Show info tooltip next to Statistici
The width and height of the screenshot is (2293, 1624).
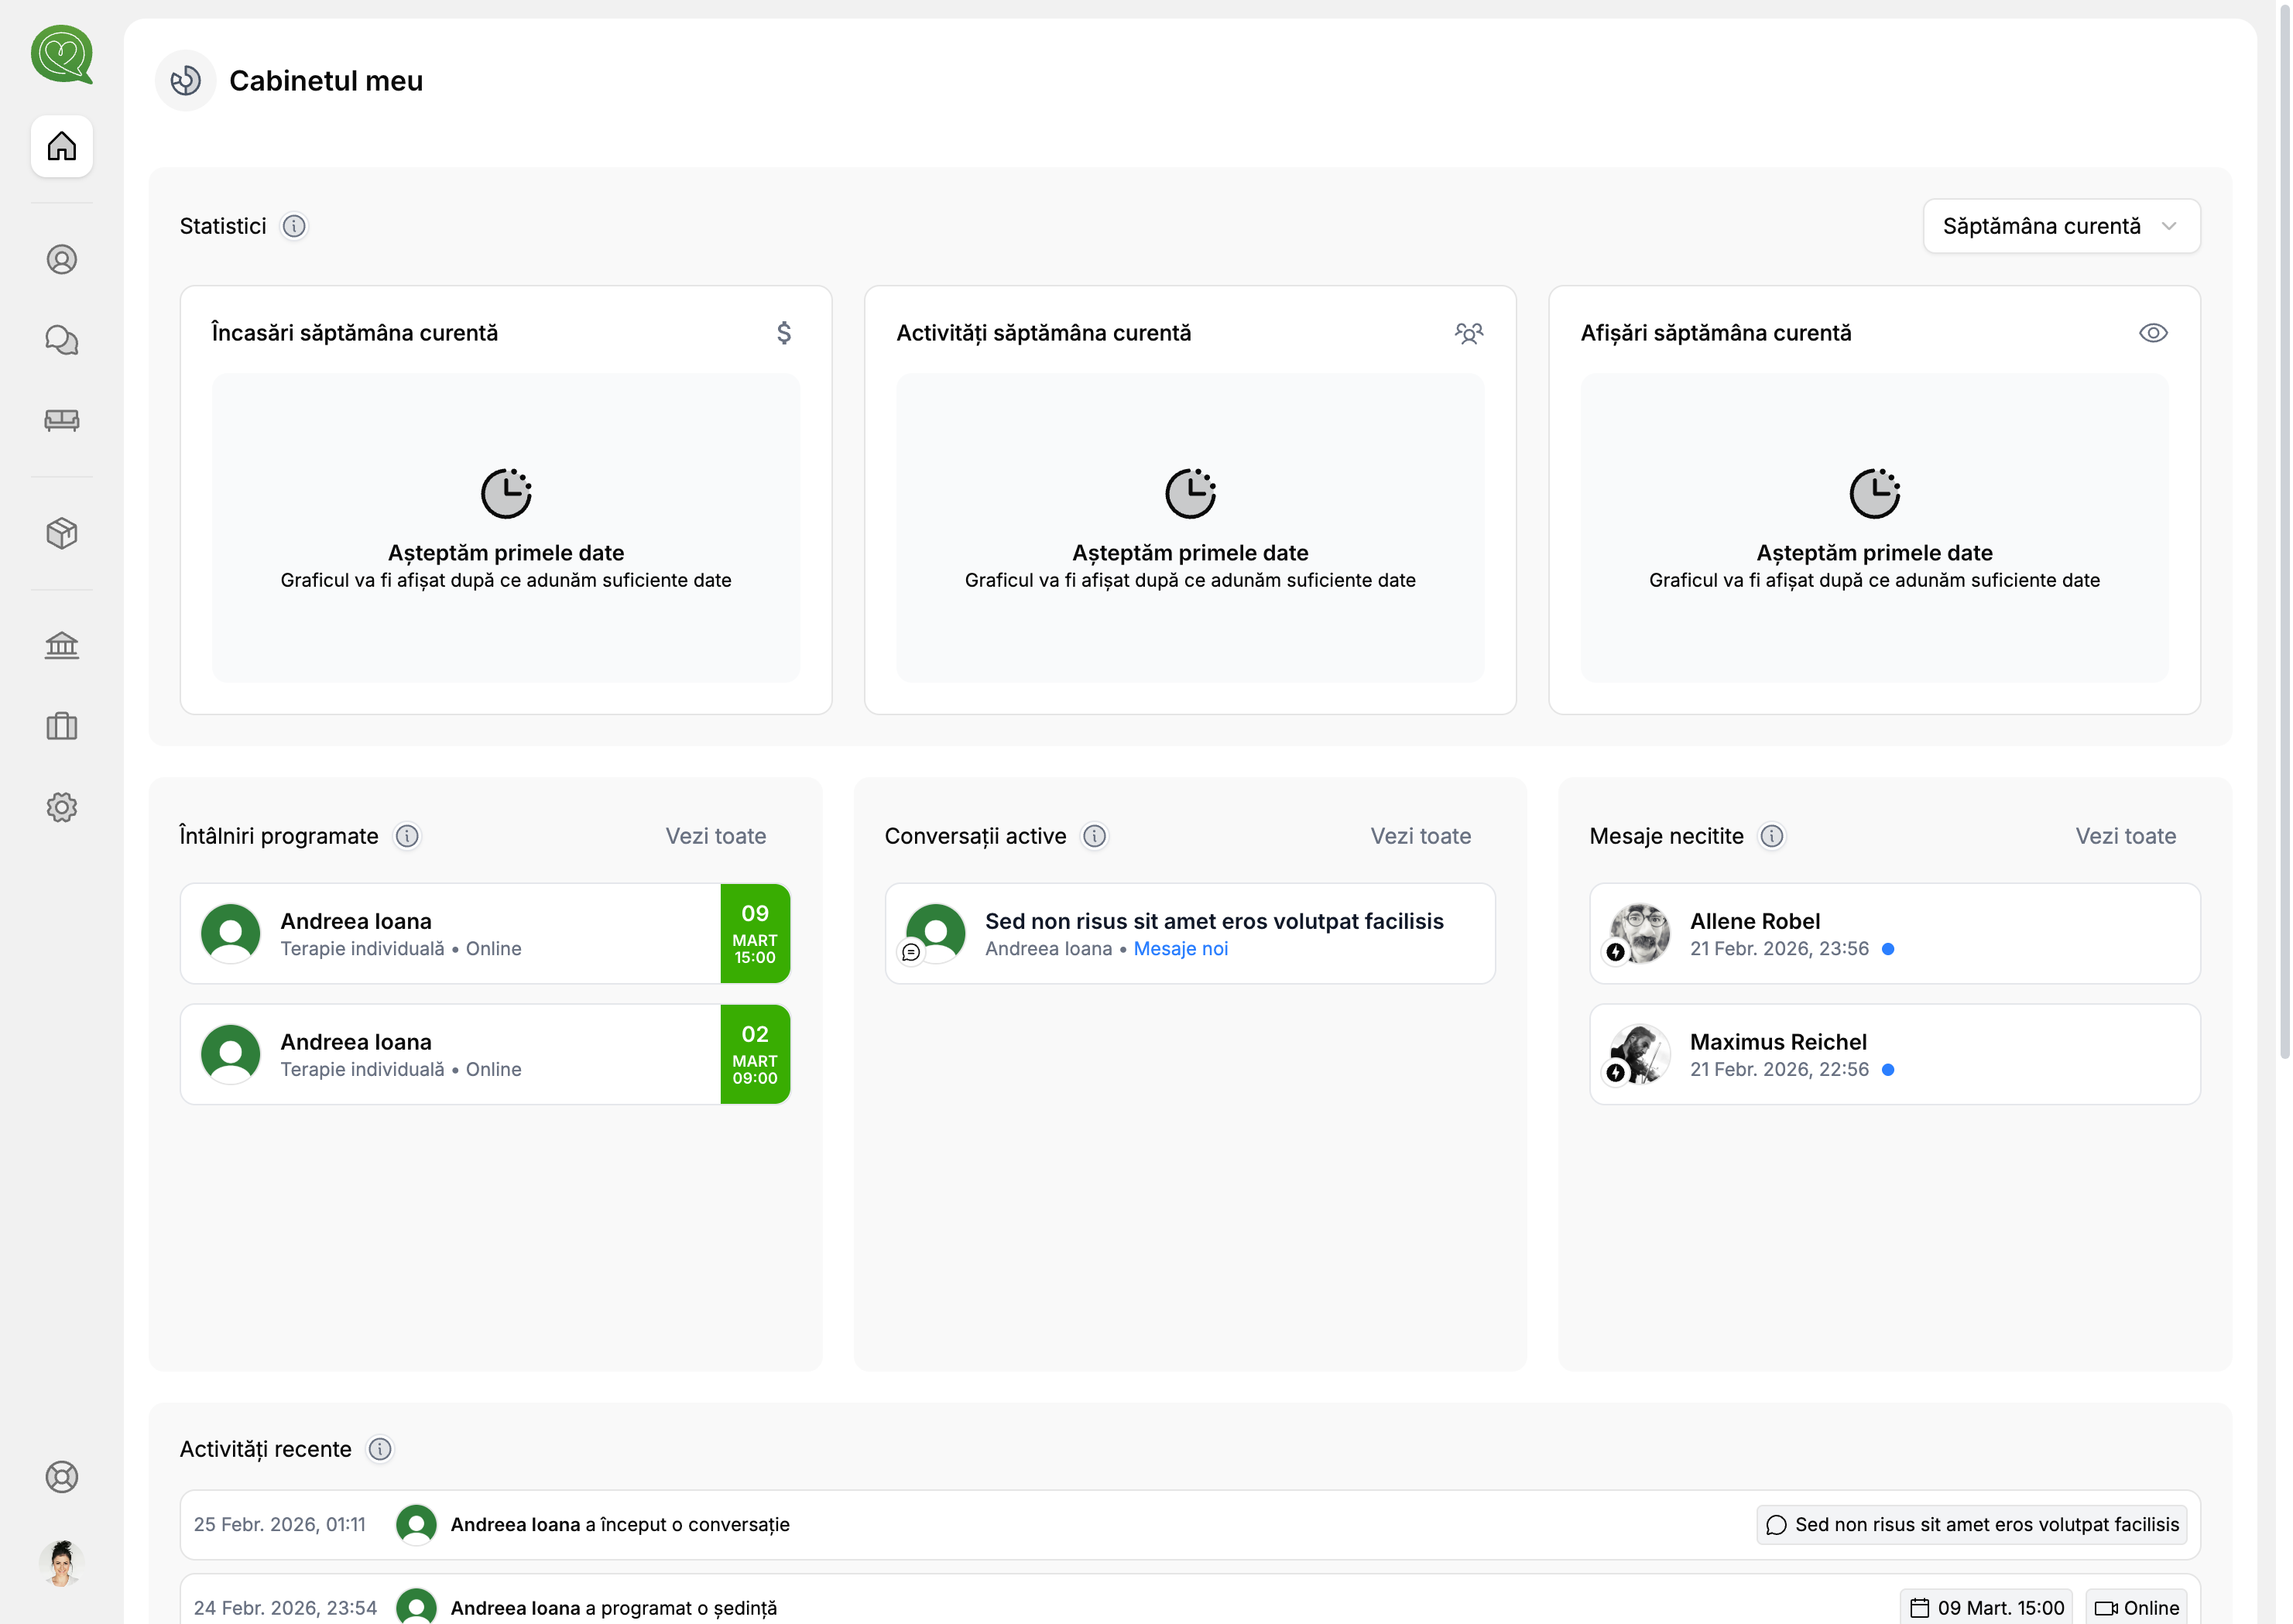pyautogui.click(x=294, y=227)
